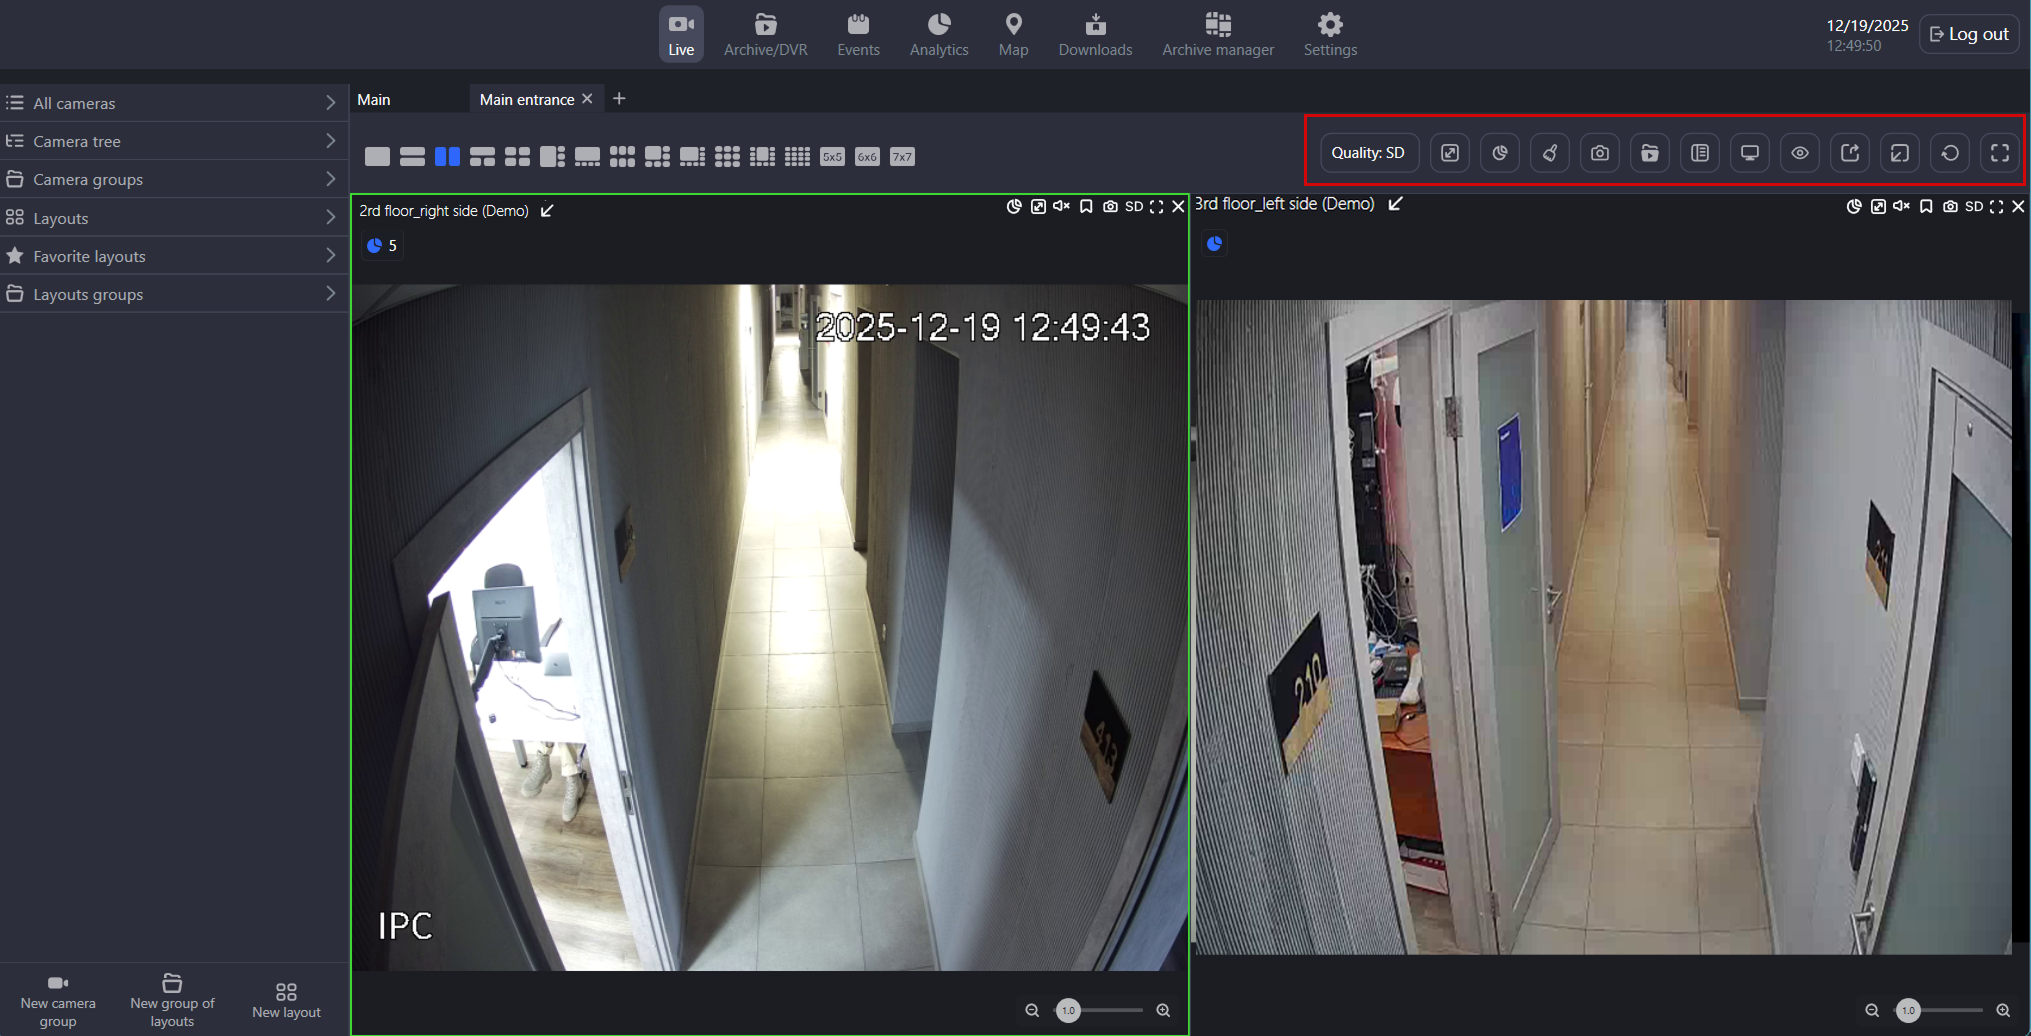Viewport: 2031px width, 1036px height.
Task: Toggle the eye visibility icon in toolbar
Action: [x=1799, y=153]
